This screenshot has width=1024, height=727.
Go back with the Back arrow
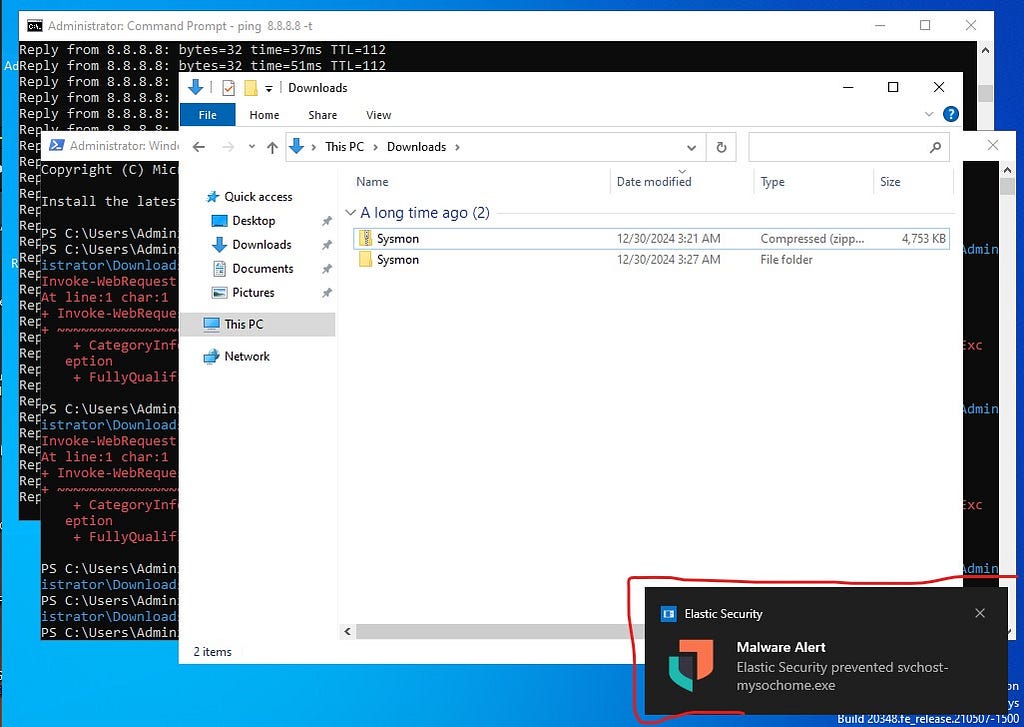pos(199,147)
